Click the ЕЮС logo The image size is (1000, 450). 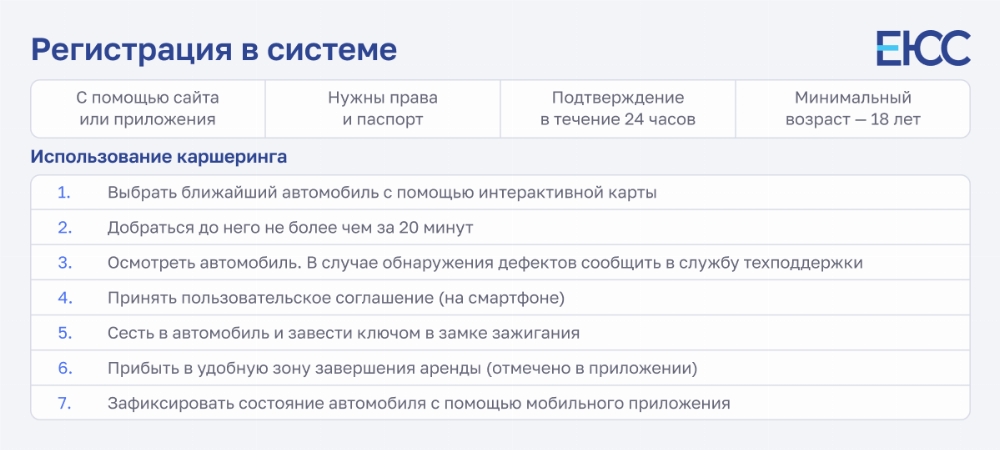923,48
